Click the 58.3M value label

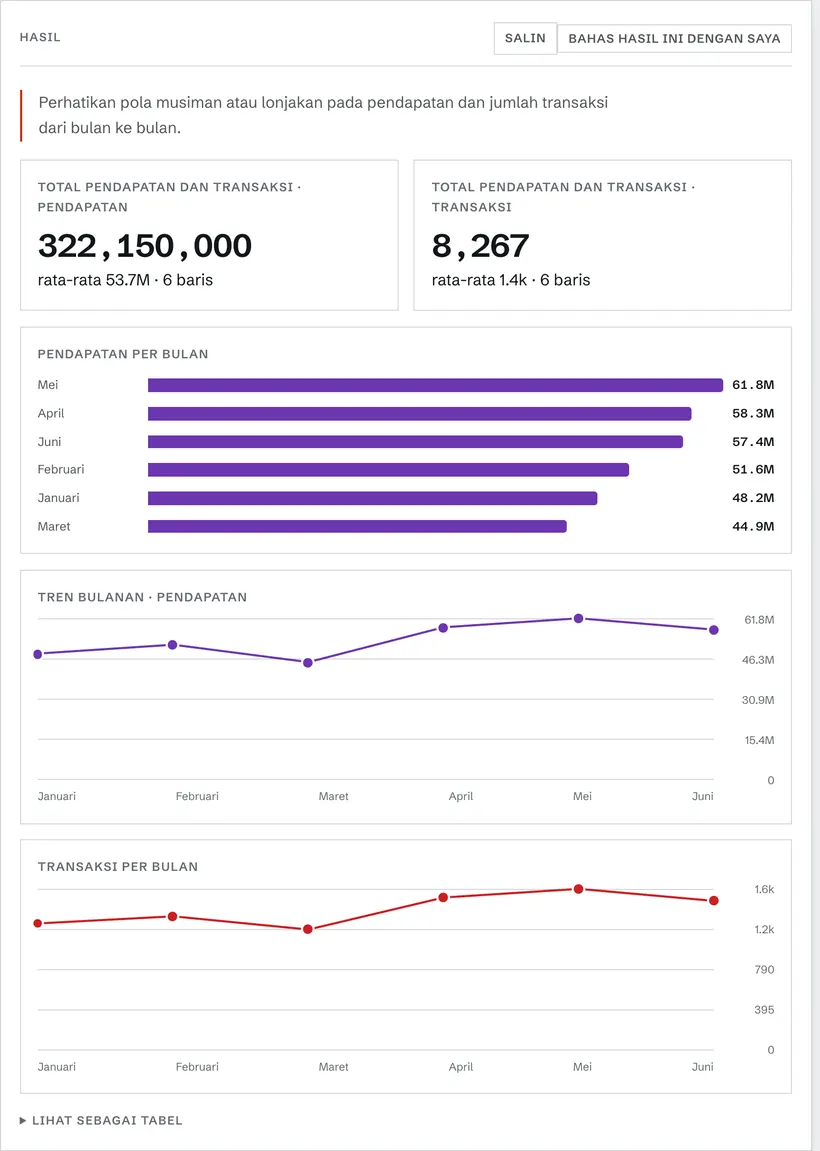point(753,413)
